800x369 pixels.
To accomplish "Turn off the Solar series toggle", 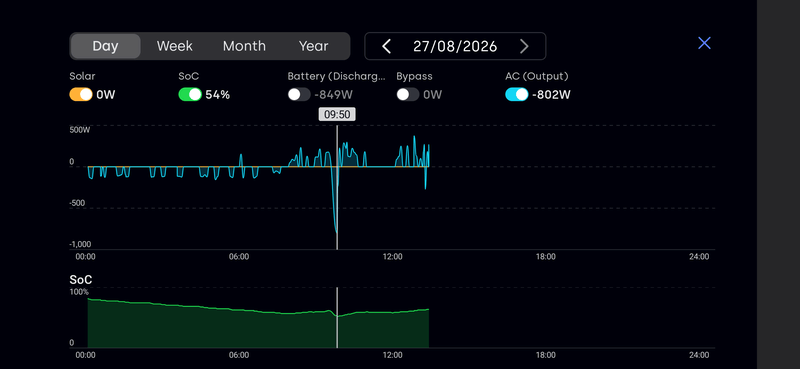I will click(x=81, y=94).
